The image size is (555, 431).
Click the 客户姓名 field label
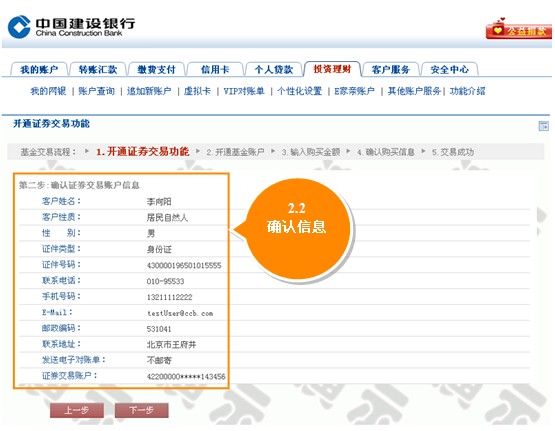61,201
